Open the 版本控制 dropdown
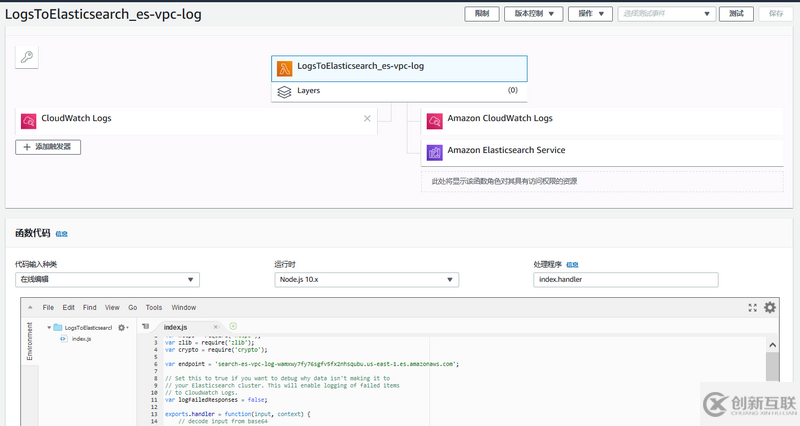The height and width of the screenshot is (426, 800). tap(534, 14)
